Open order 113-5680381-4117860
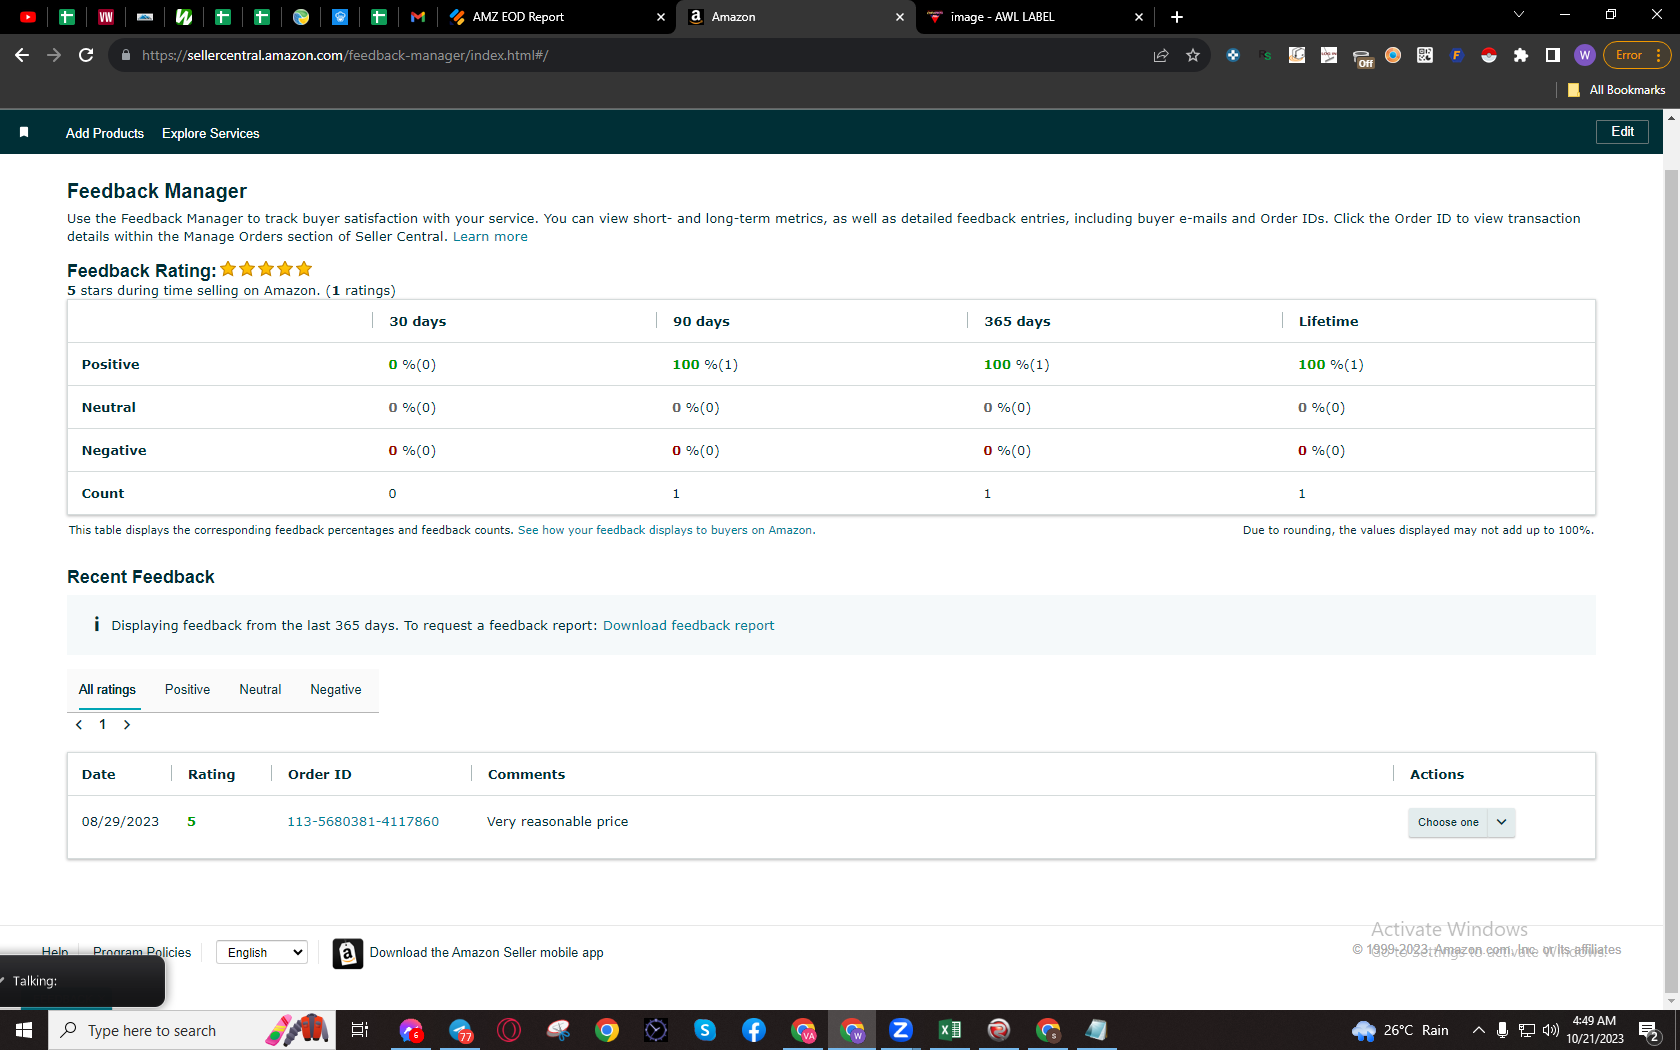The image size is (1680, 1050). point(363,822)
